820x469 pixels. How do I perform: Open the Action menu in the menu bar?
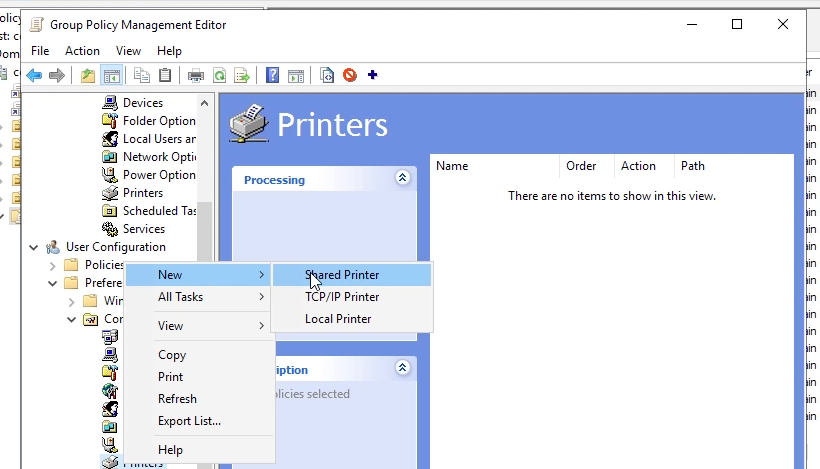point(82,51)
